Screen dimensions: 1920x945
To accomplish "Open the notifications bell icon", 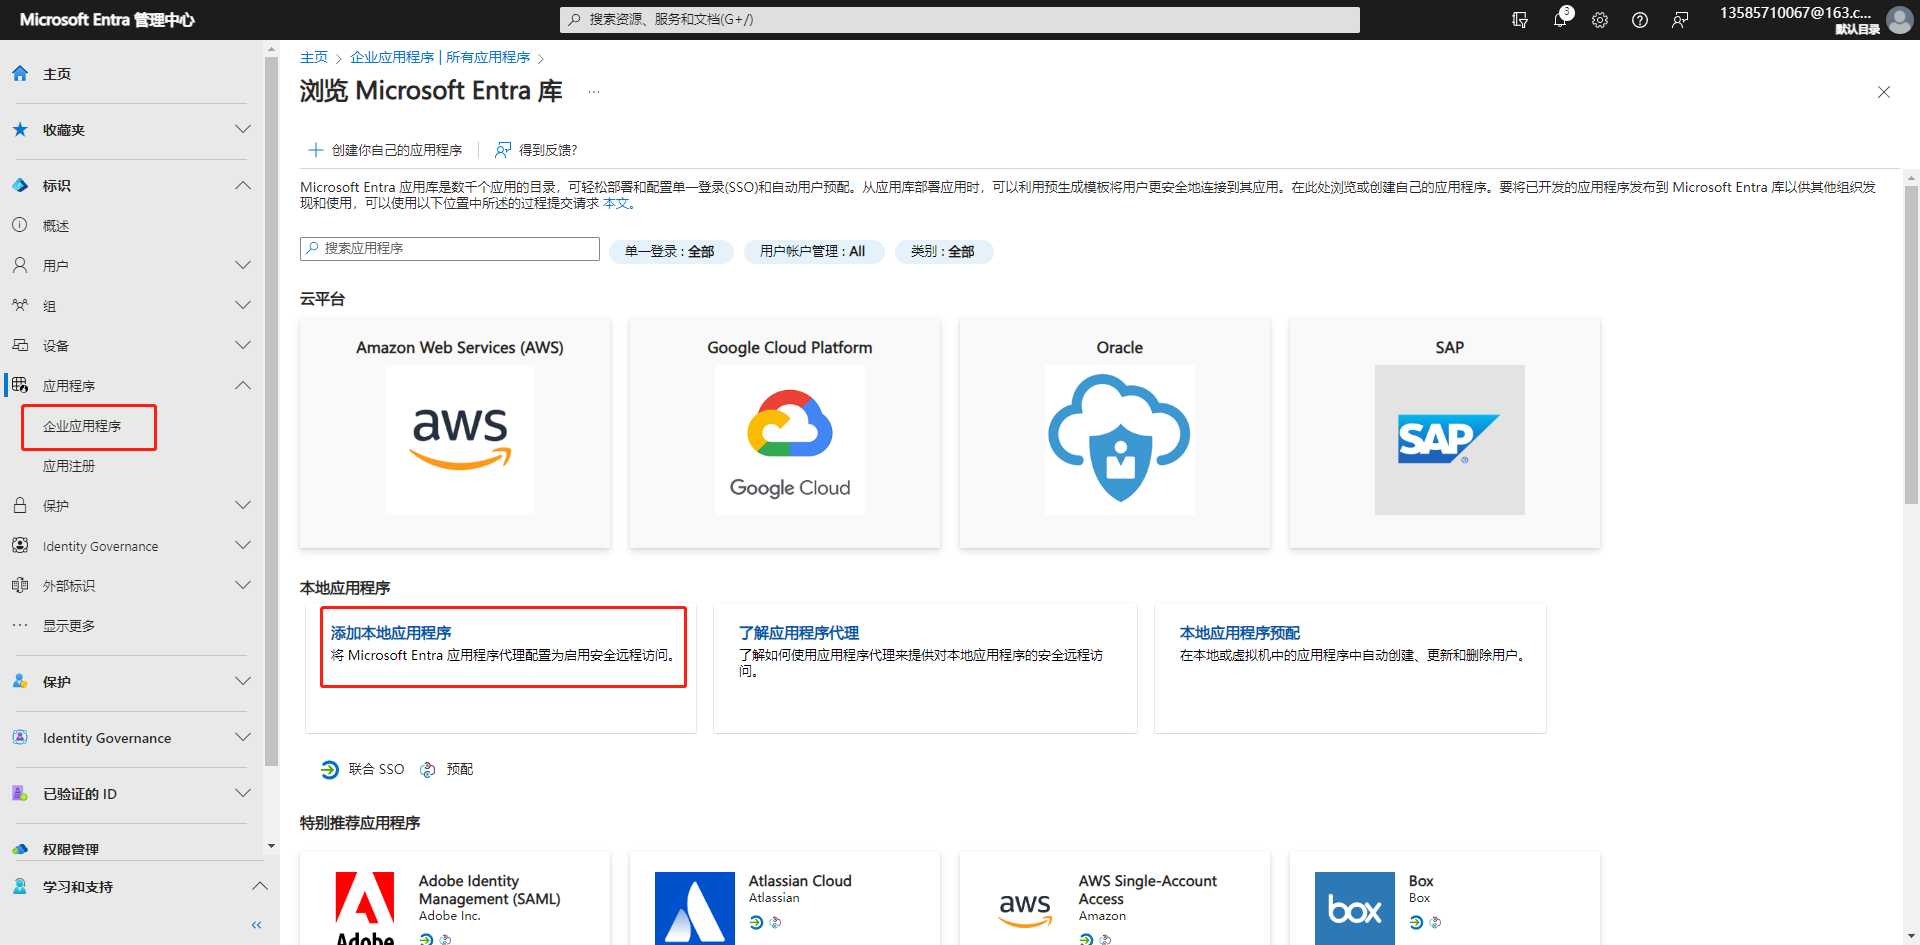I will [x=1560, y=19].
